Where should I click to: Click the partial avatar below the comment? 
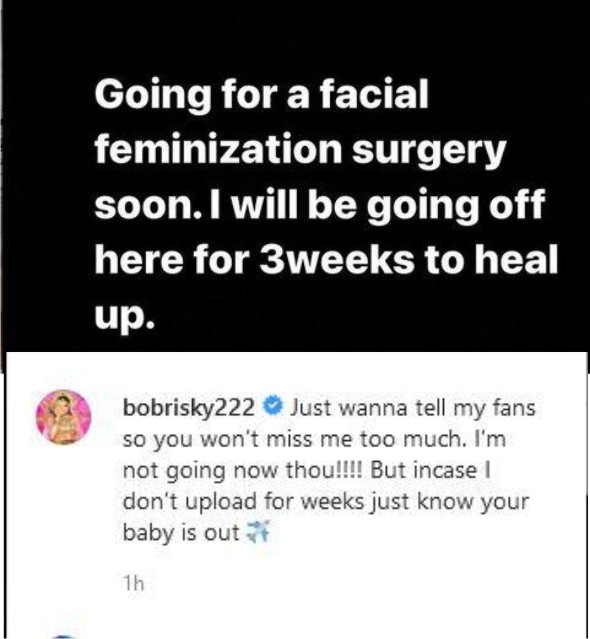[x=64, y=636]
